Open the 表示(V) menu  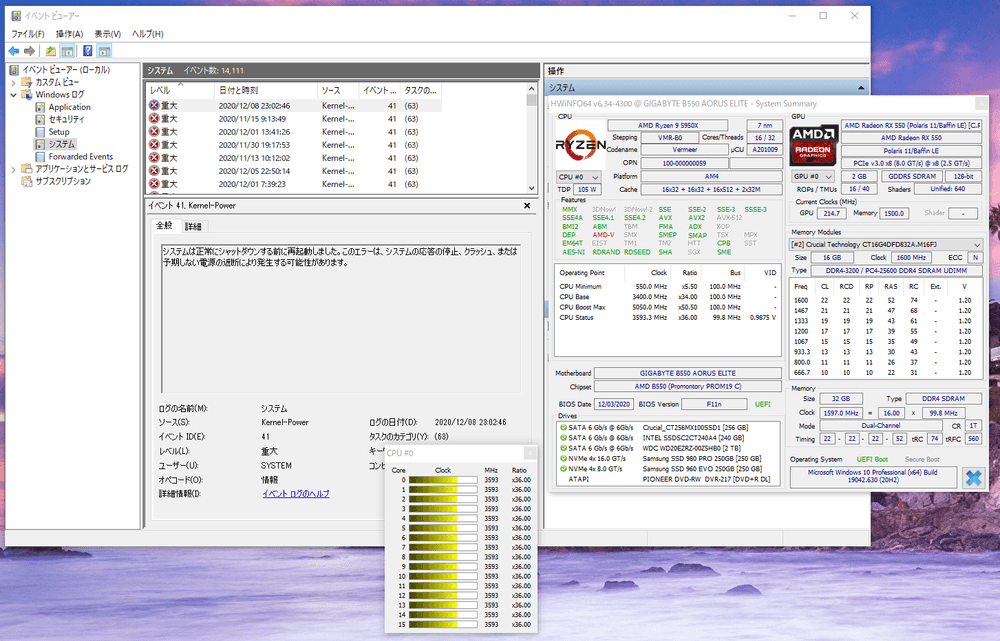(x=108, y=34)
